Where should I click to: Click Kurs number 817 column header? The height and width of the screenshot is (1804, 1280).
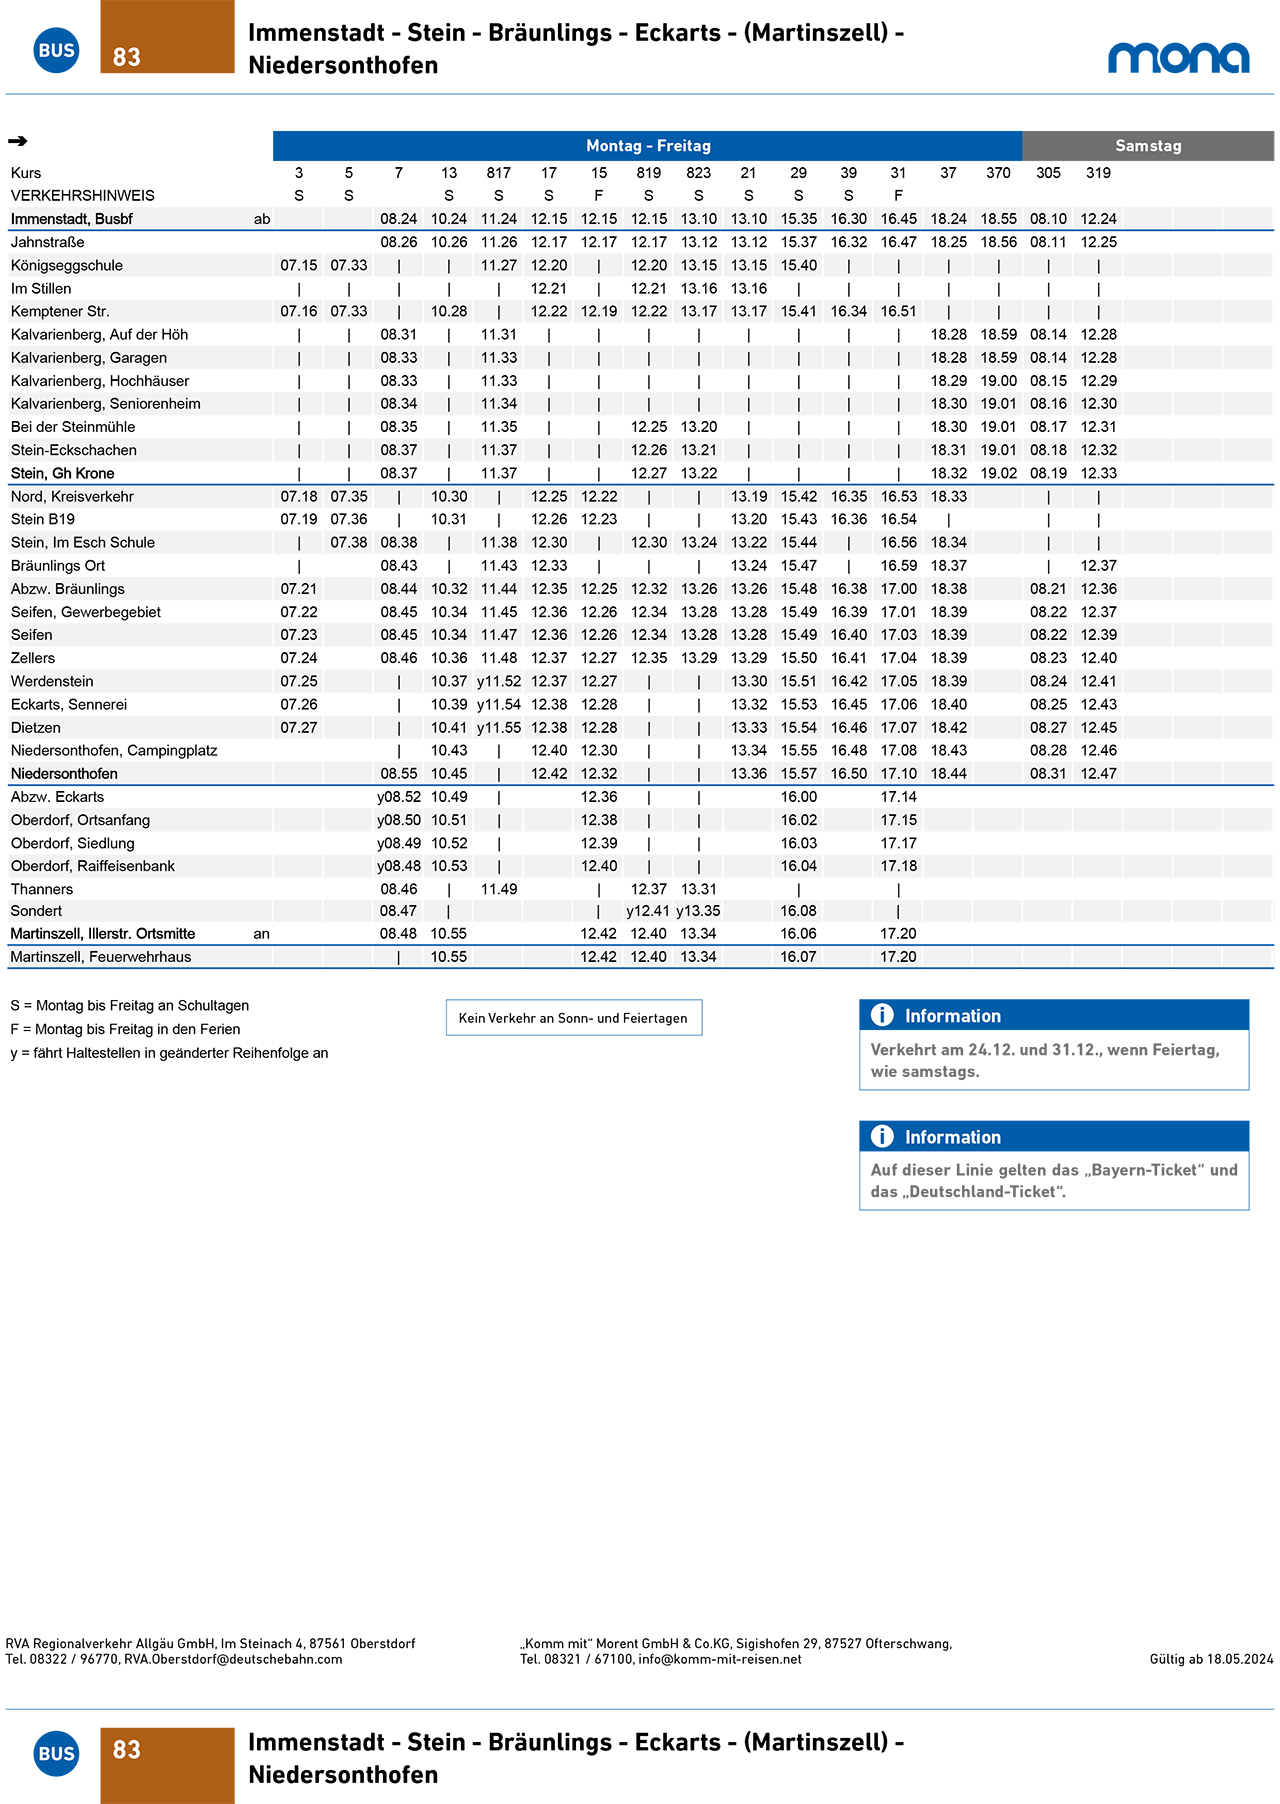499,173
